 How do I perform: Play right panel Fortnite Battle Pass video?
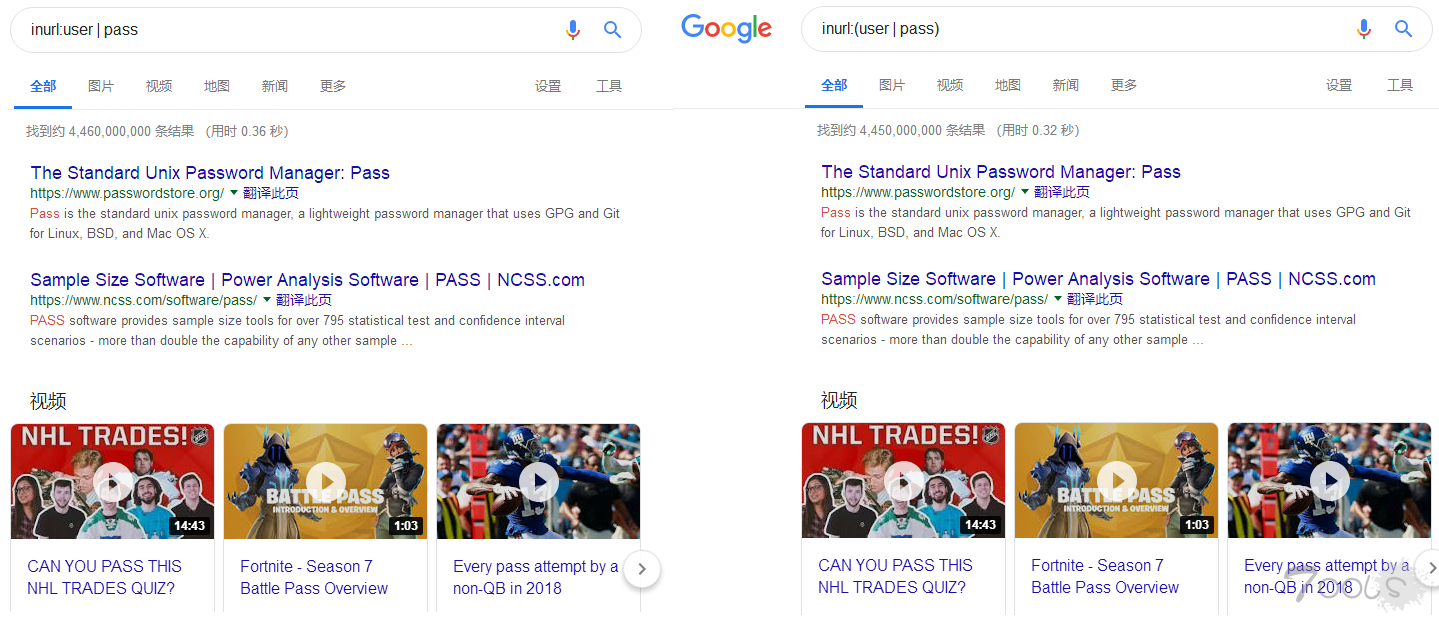pyautogui.click(x=1116, y=482)
